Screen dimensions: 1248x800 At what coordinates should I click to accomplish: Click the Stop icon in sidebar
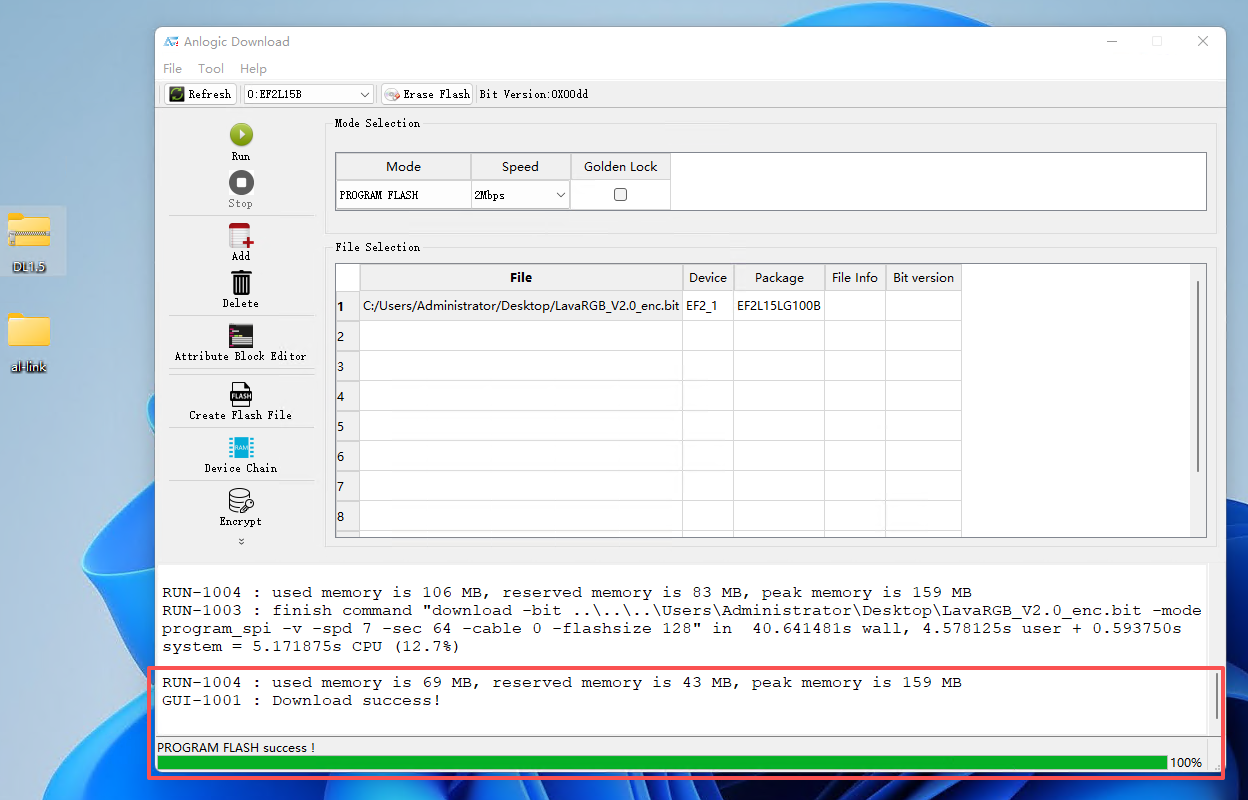(x=241, y=182)
